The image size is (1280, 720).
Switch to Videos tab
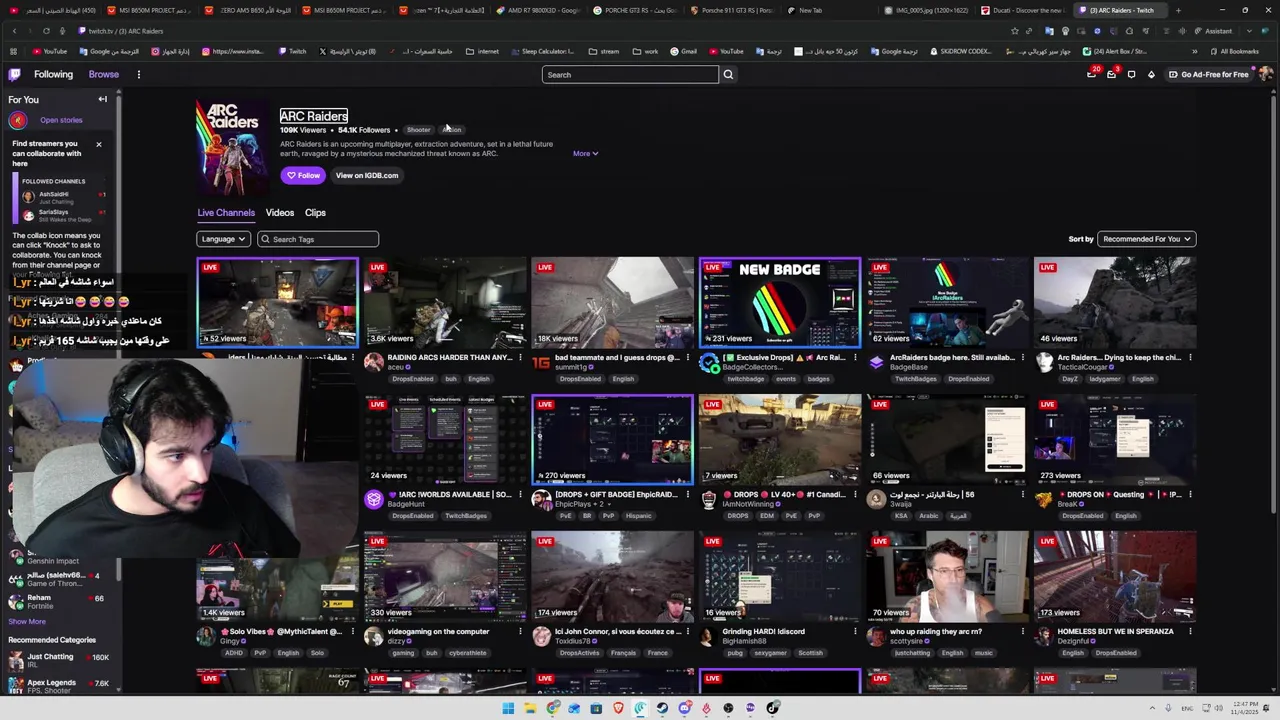[x=280, y=212]
